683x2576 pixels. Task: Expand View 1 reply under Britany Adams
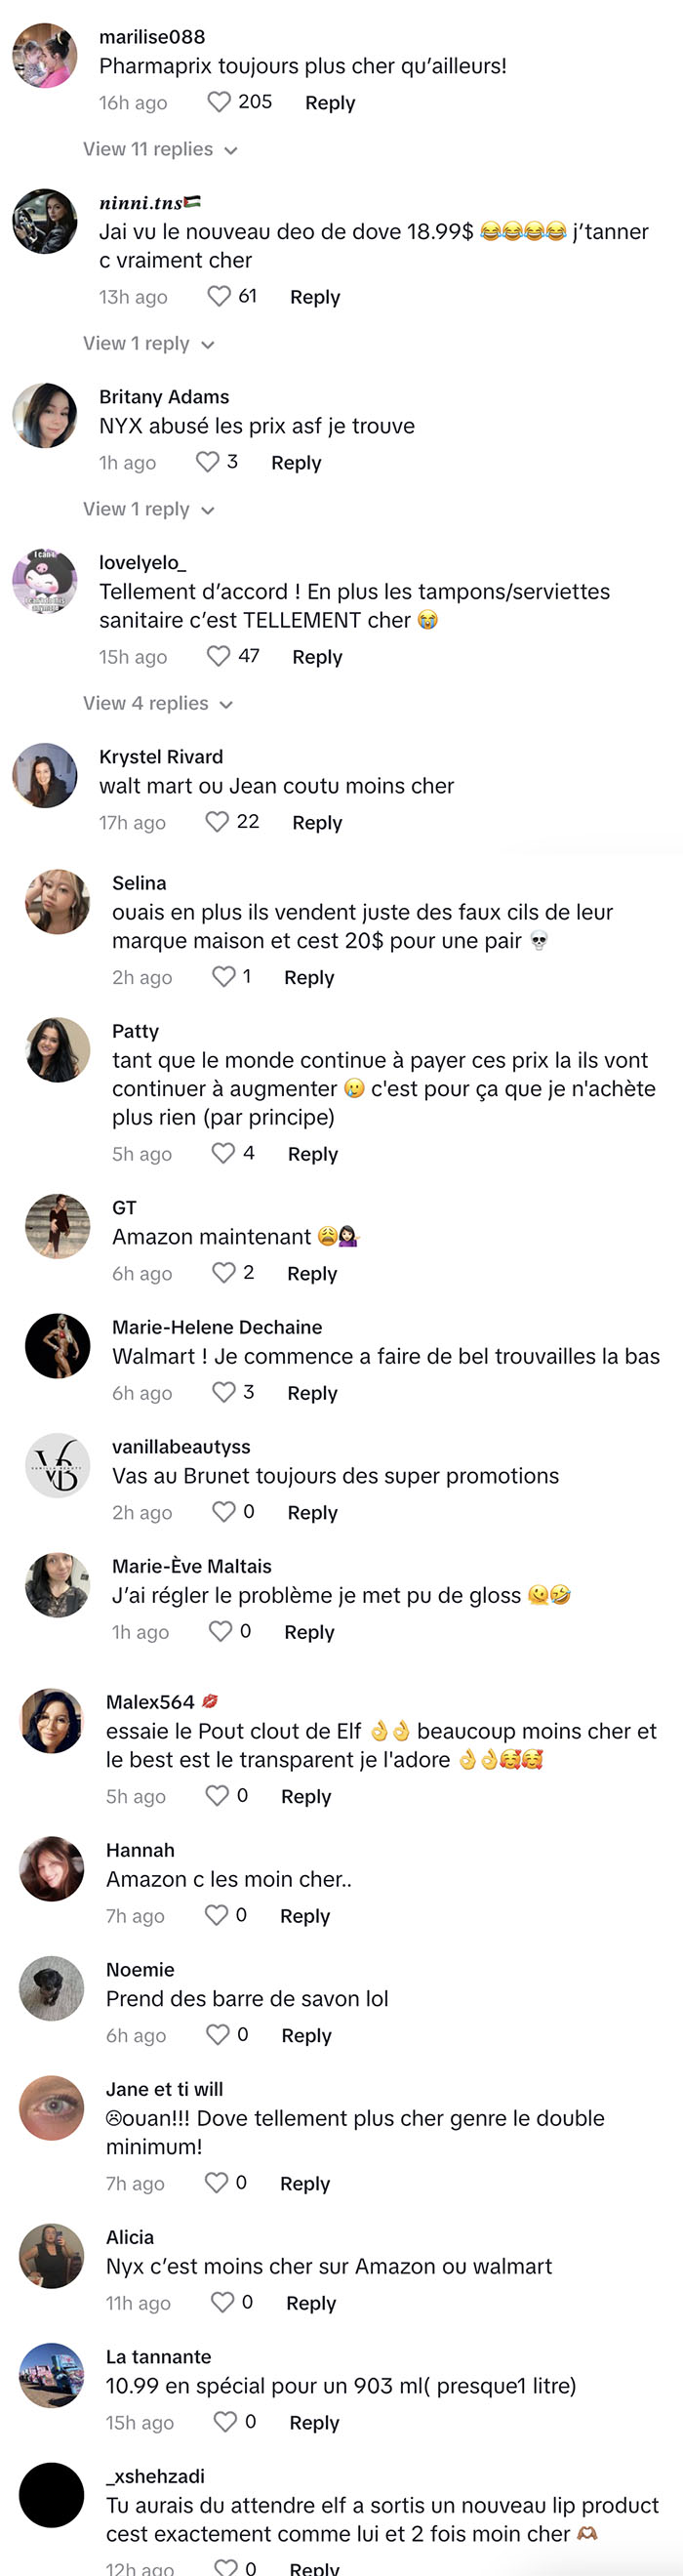(x=149, y=509)
